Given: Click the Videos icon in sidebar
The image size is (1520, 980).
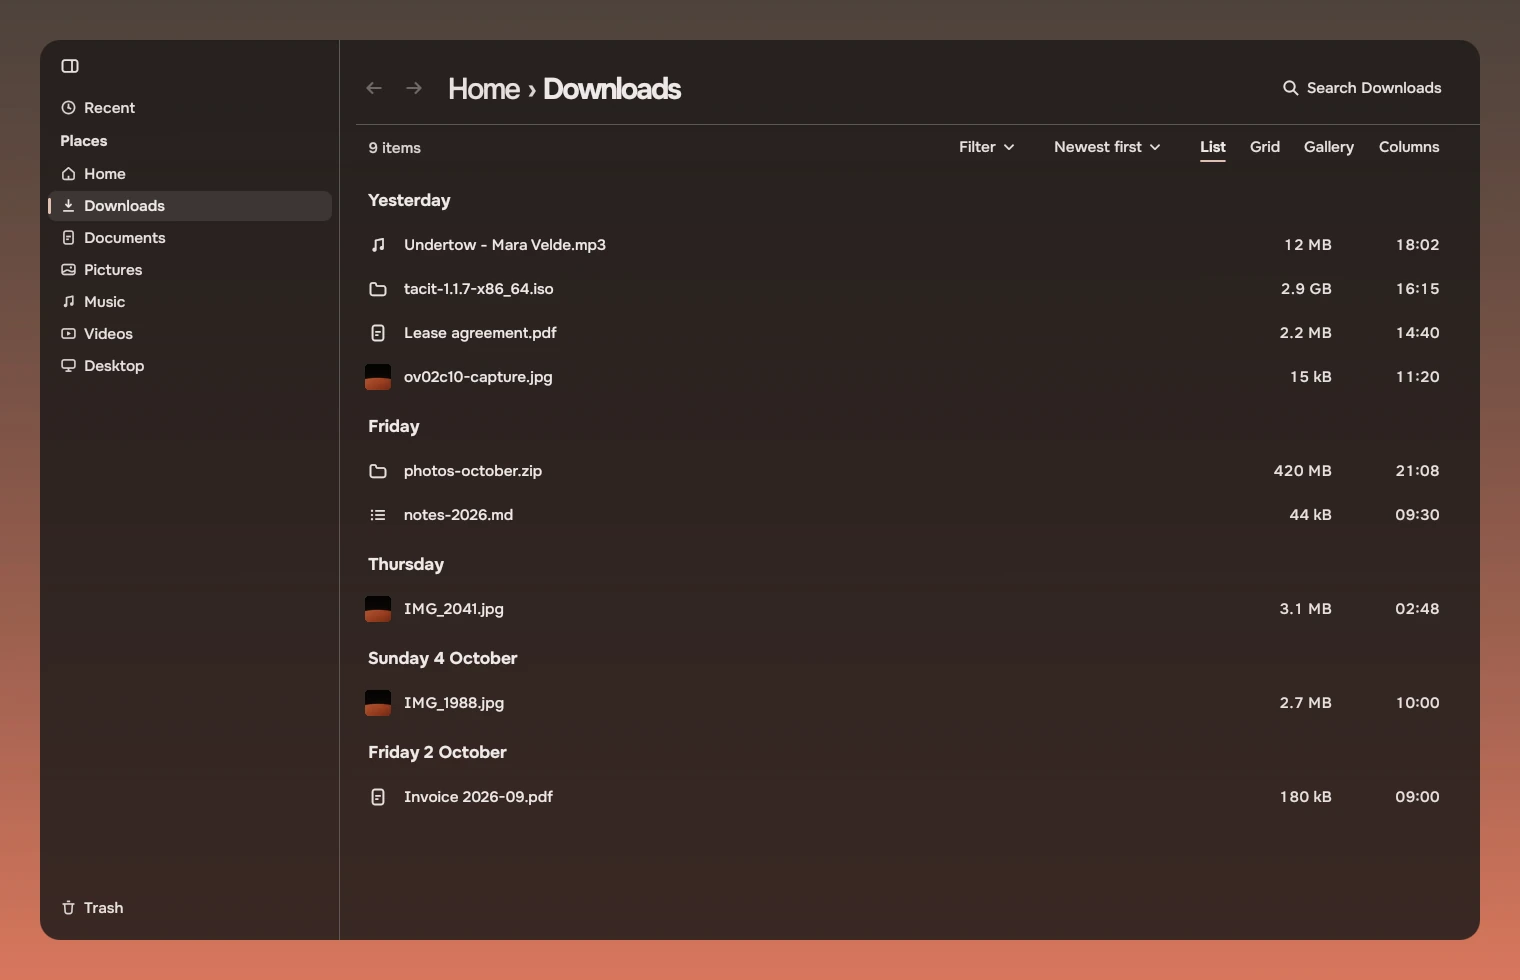Looking at the screenshot, I should click(x=68, y=334).
